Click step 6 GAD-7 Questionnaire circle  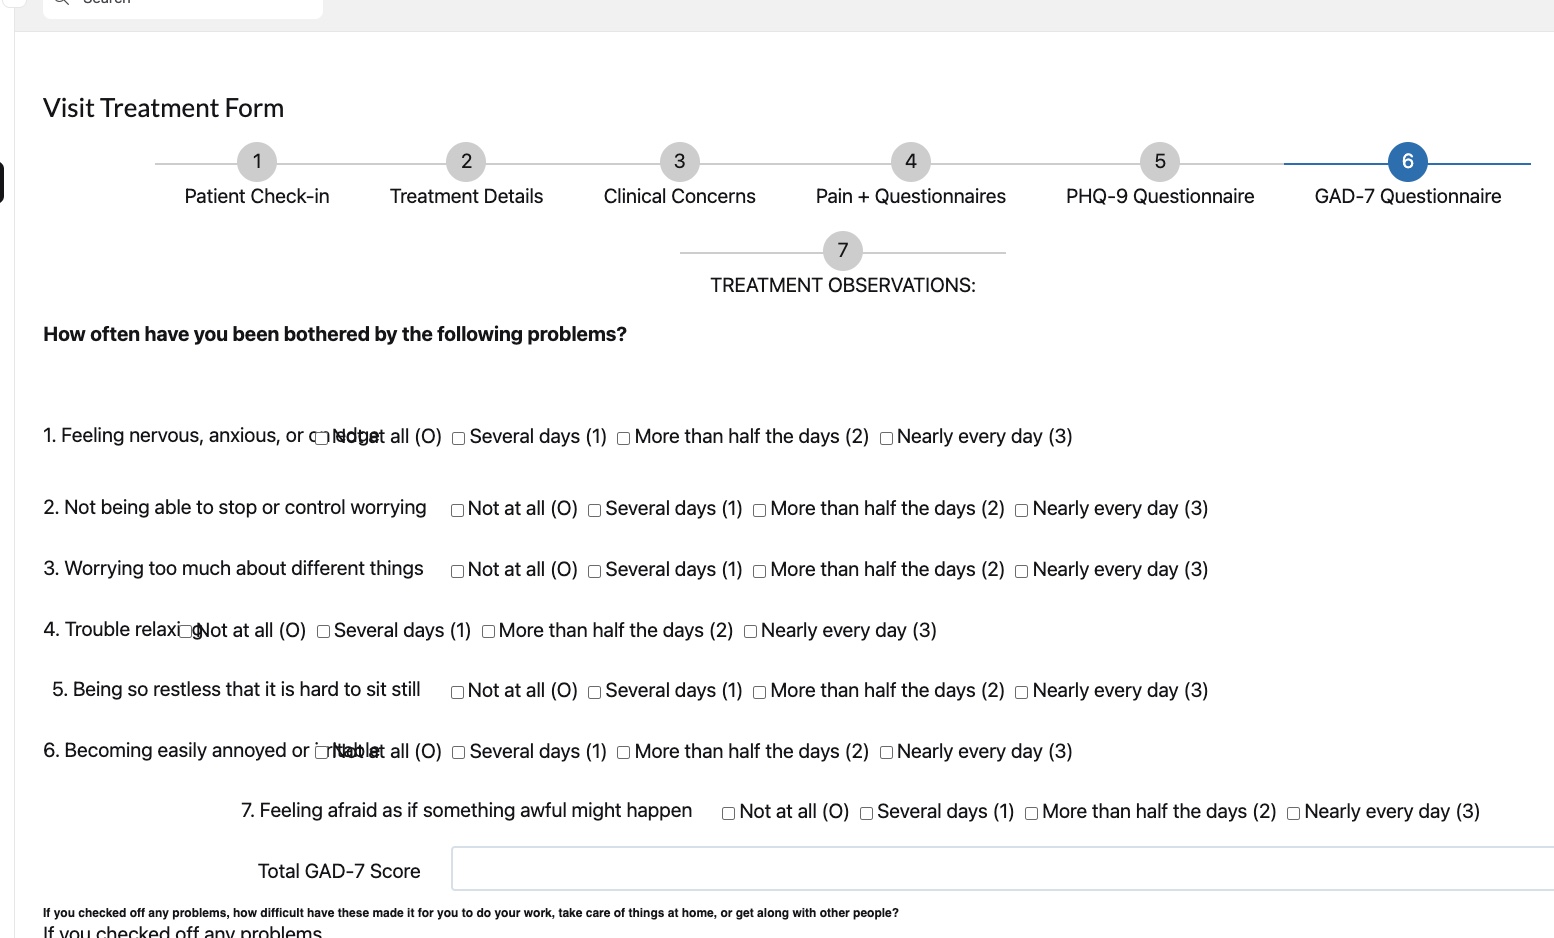[1407, 162]
